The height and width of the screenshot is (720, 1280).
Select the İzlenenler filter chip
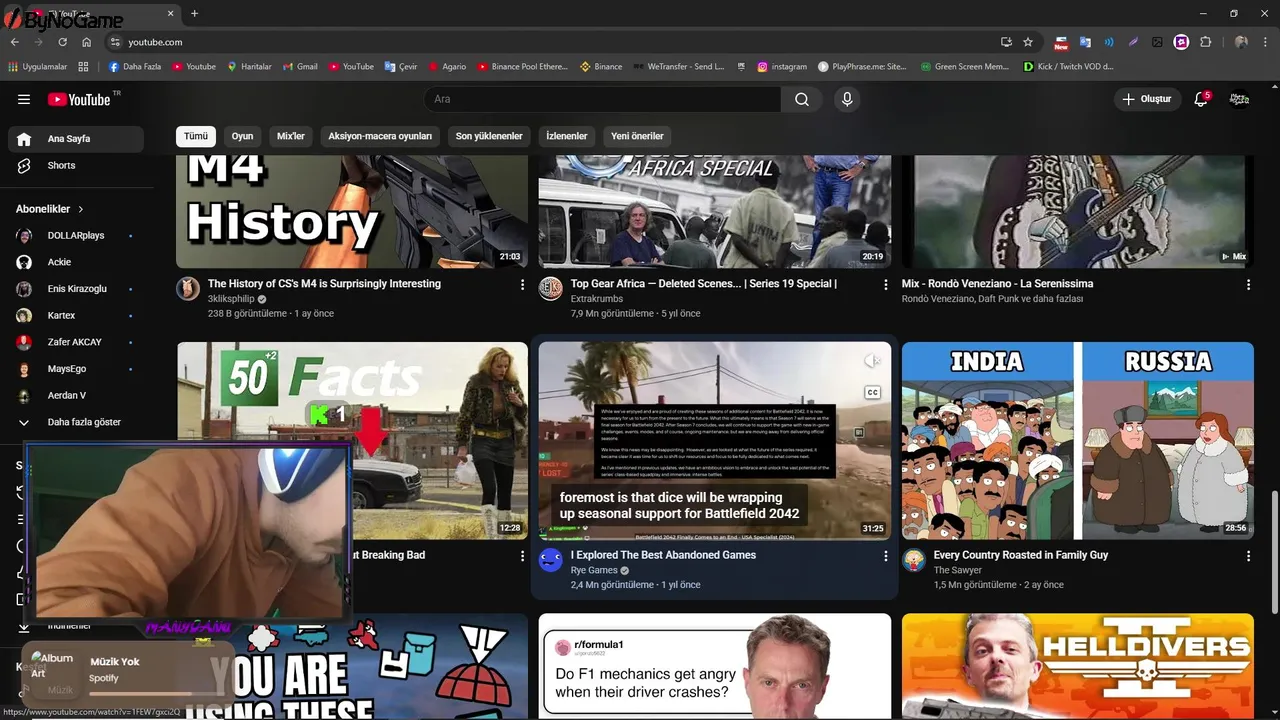tap(567, 136)
